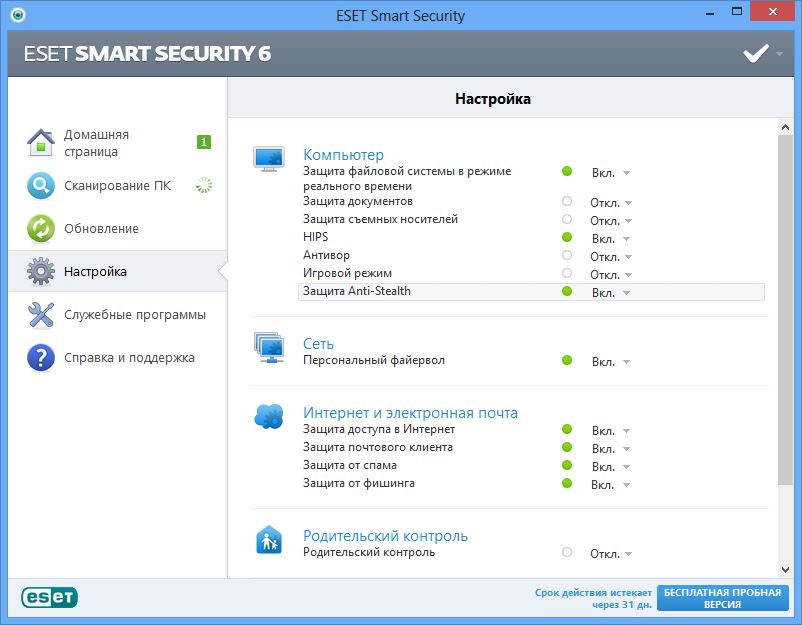Toggle the Защита почтового клиента indicator

[567, 447]
